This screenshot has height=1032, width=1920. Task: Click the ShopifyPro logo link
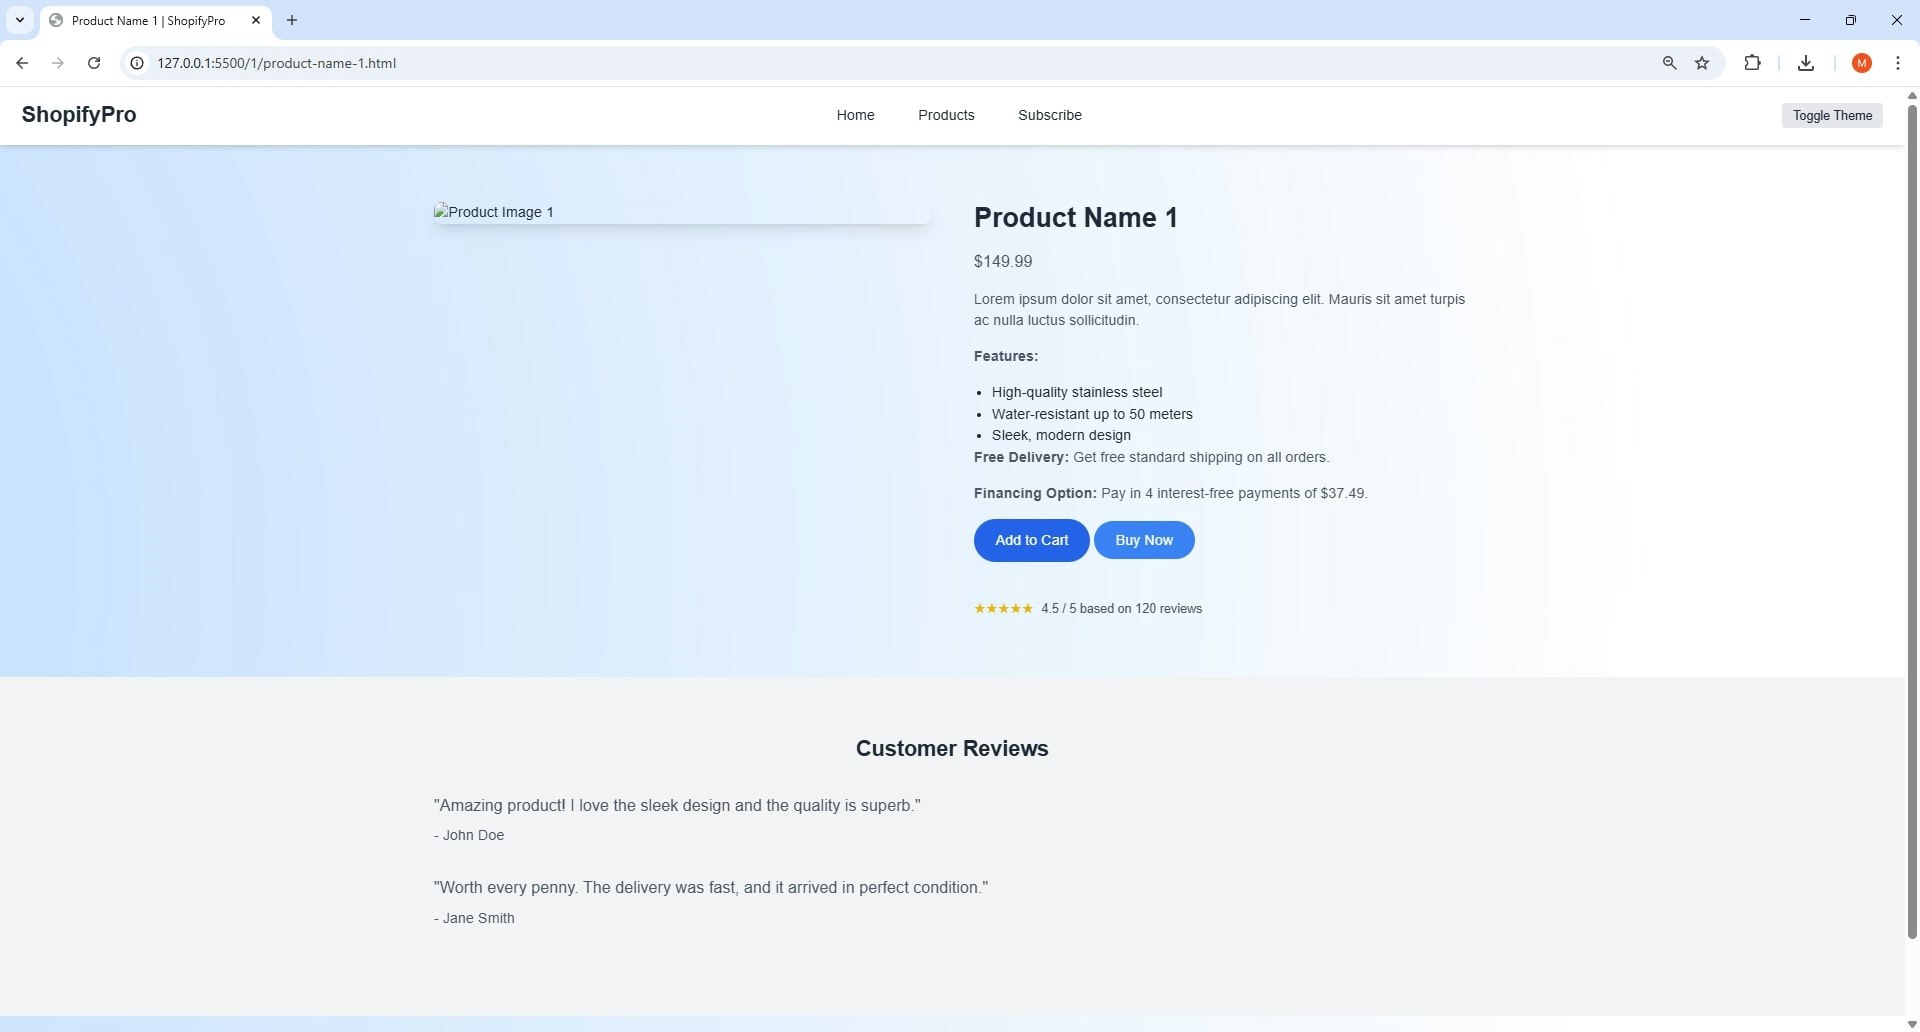(x=78, y=114)
